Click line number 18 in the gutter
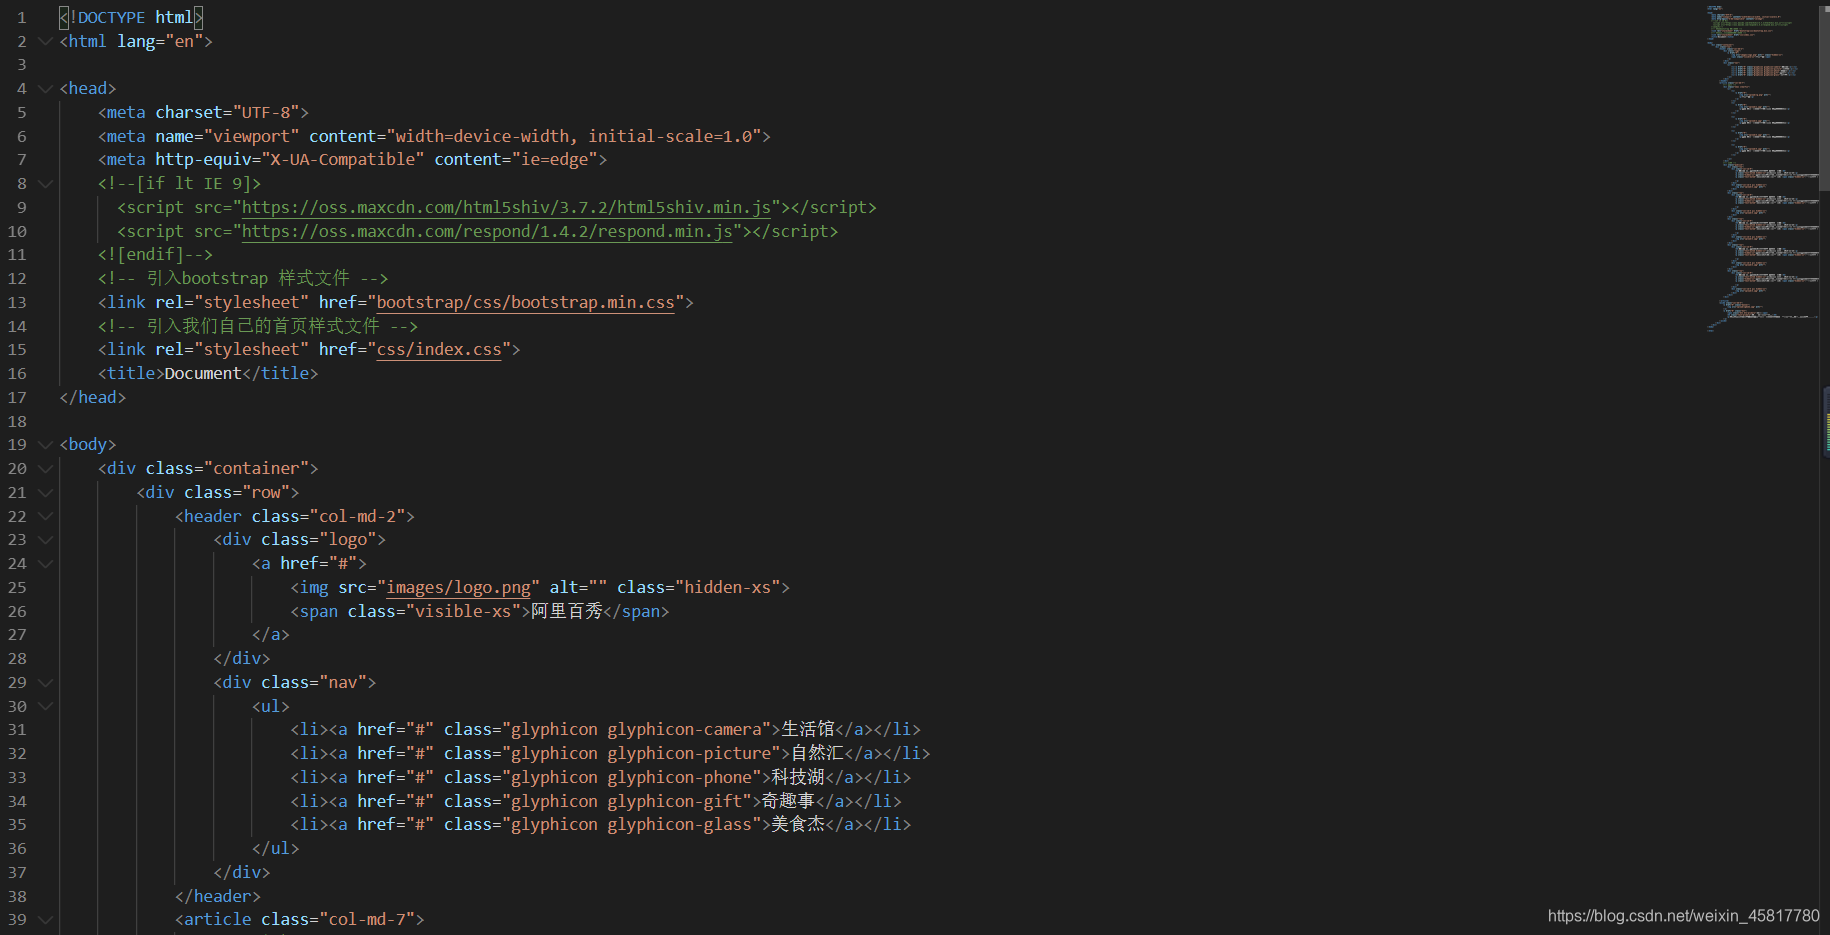 (x=17, y=421)
